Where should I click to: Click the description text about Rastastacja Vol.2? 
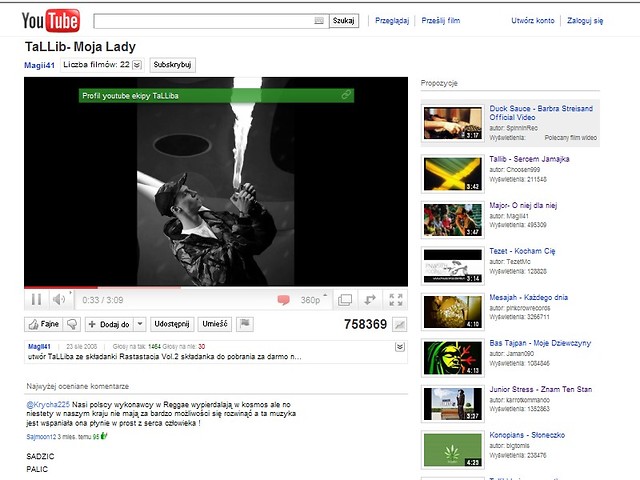point(164,357)
